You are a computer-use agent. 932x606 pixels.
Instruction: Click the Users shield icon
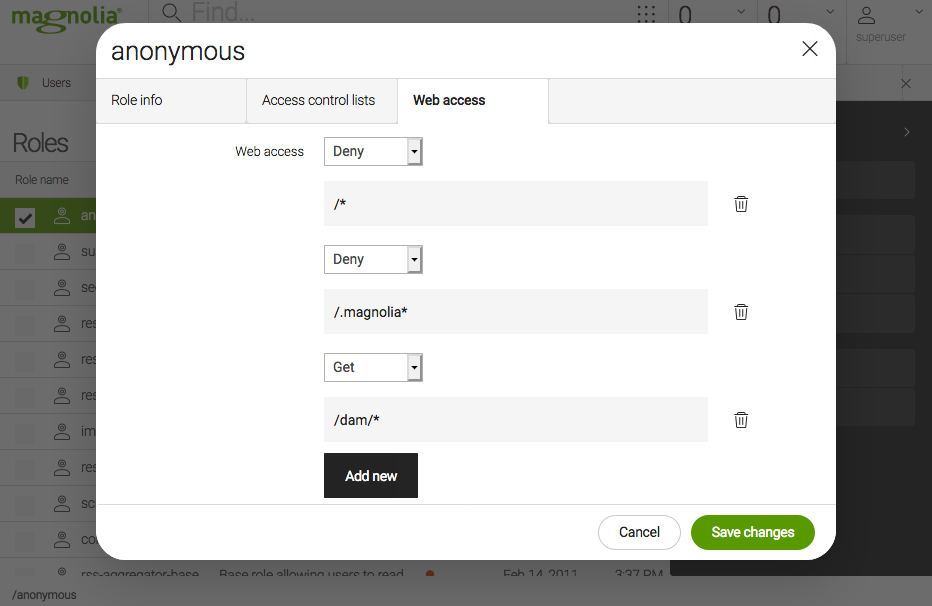coord(23,83)
